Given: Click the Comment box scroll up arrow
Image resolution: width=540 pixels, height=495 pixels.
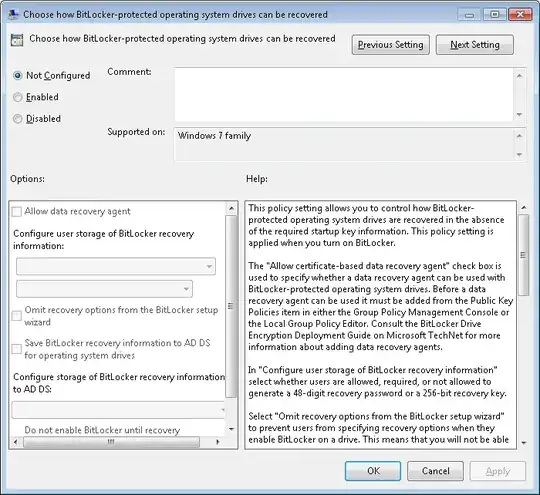Looking at the screenshot, I should click(519, 75).
